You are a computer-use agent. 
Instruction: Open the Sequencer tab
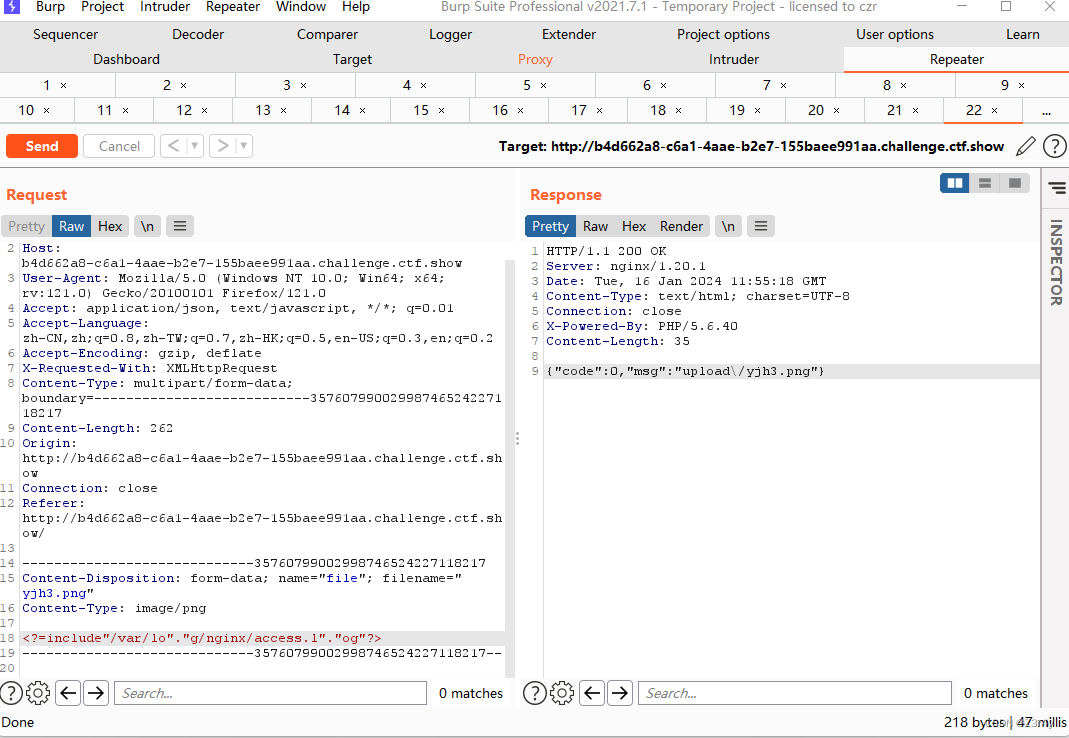pyautogui.click(x=65, y=34)
